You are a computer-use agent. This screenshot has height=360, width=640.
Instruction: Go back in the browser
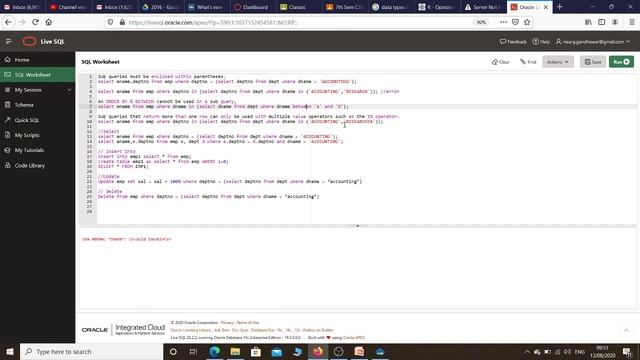pyautogui.click(x=8, y=22)
